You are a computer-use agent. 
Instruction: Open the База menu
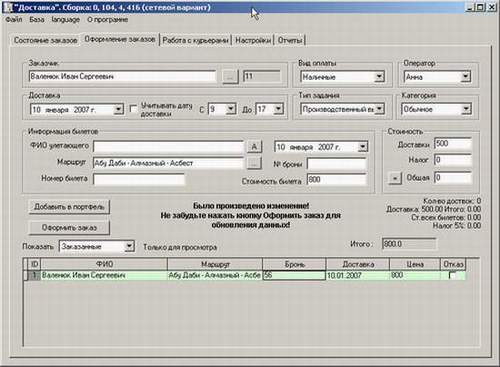click(37, 20)
